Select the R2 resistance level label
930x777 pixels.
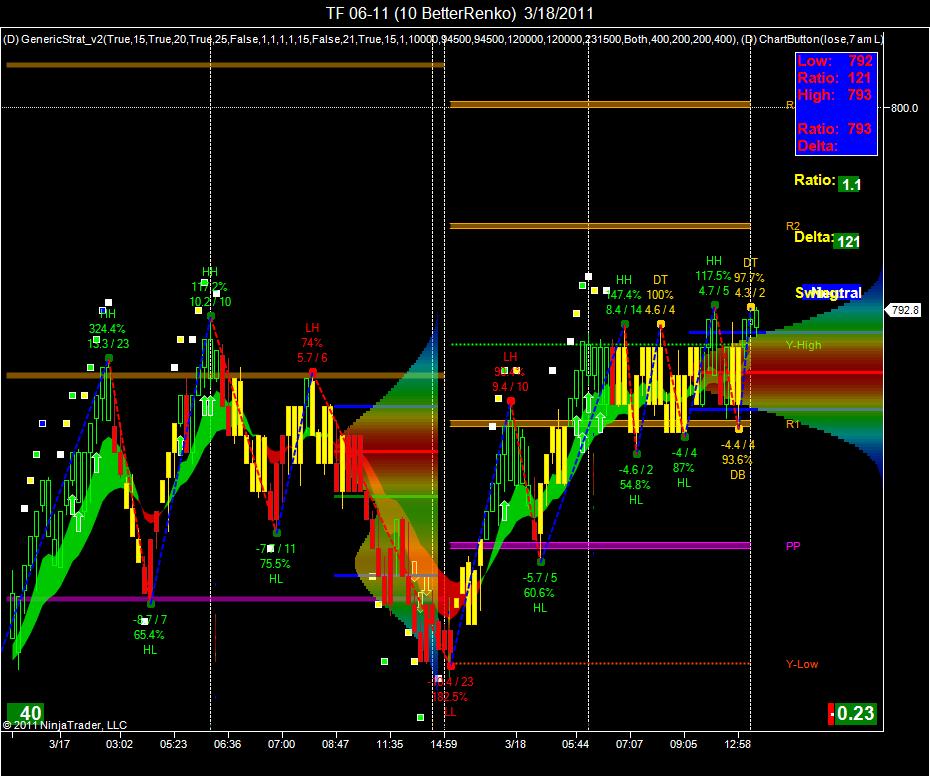click(x=792, y=226)
